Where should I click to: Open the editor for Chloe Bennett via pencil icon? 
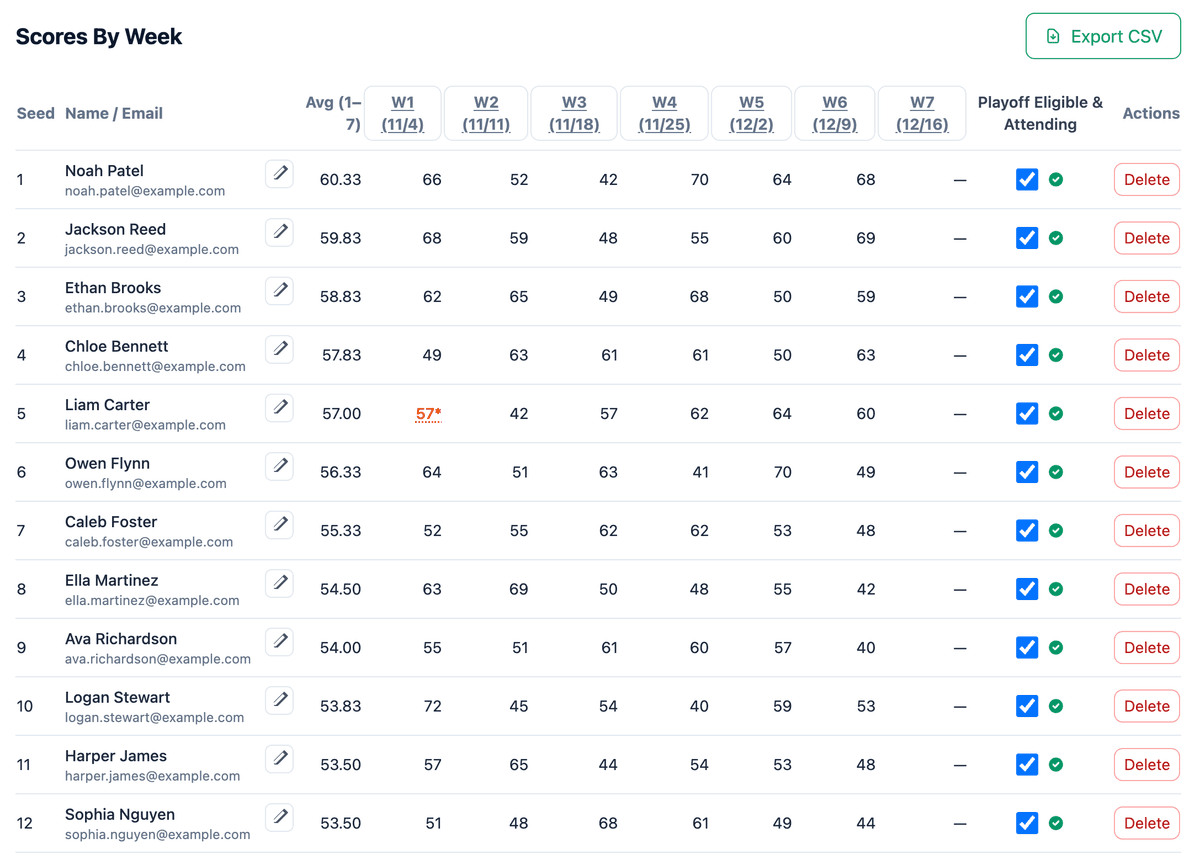point(280,349)
